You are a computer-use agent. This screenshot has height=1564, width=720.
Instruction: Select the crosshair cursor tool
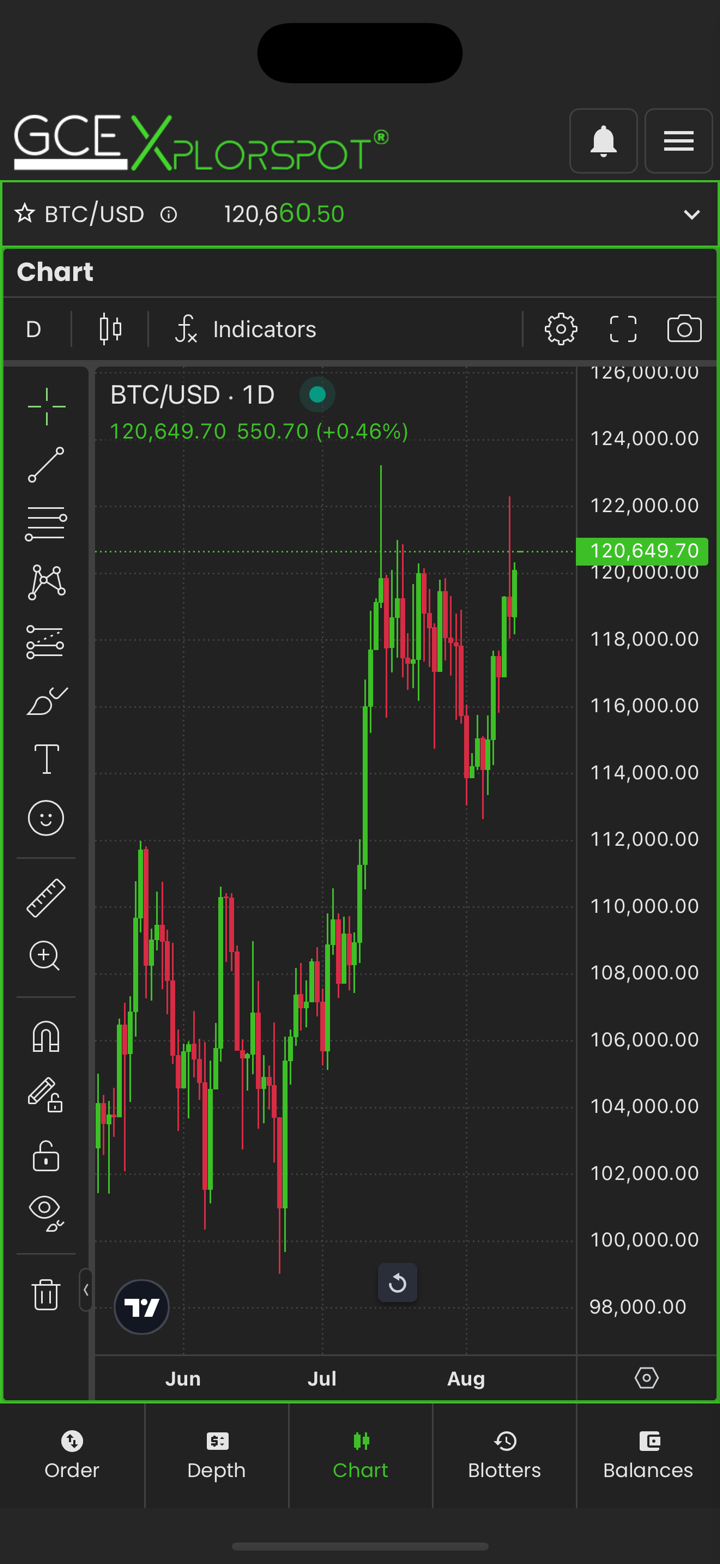(46, 405)
